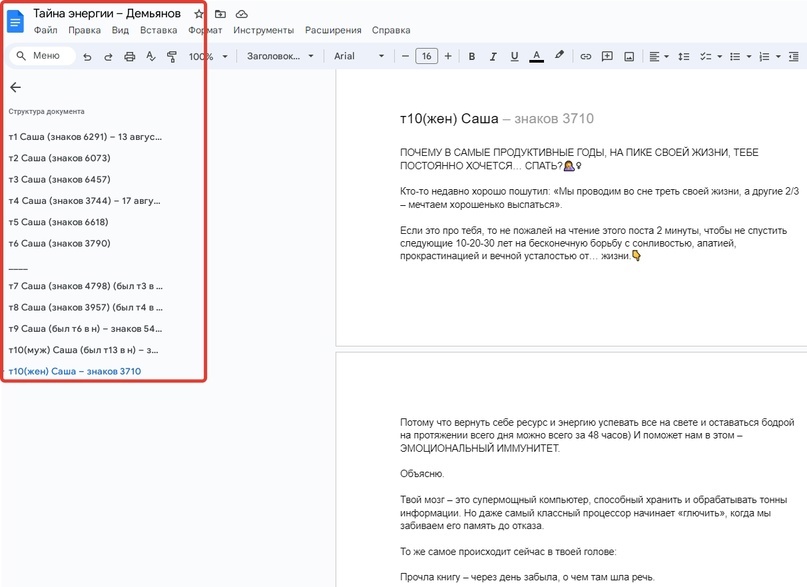This screenshot has width=807, height=587.
Task: Decrease indent of paragraph
Action: tap(794, 57)
